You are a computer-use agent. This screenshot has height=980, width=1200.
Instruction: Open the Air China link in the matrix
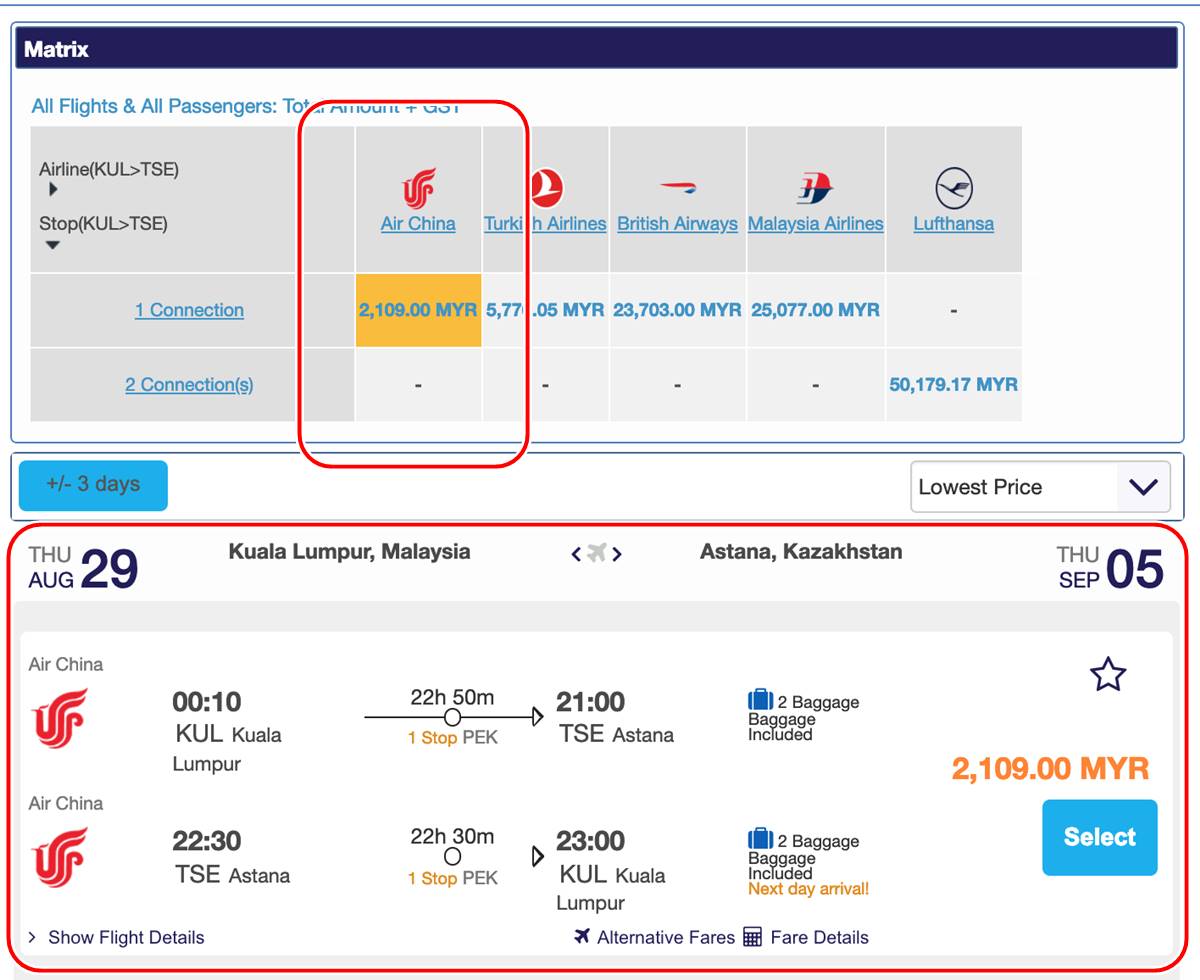418,224
